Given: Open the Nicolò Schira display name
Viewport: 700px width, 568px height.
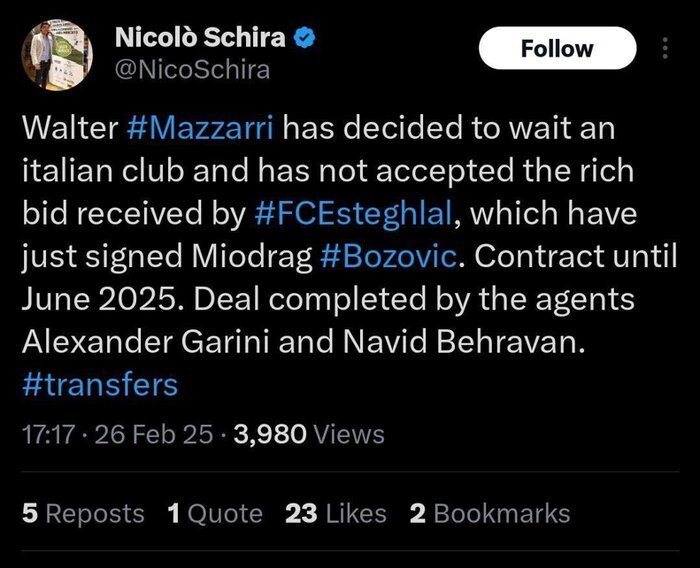Looking at the screenshot, I should coord(200,39).
